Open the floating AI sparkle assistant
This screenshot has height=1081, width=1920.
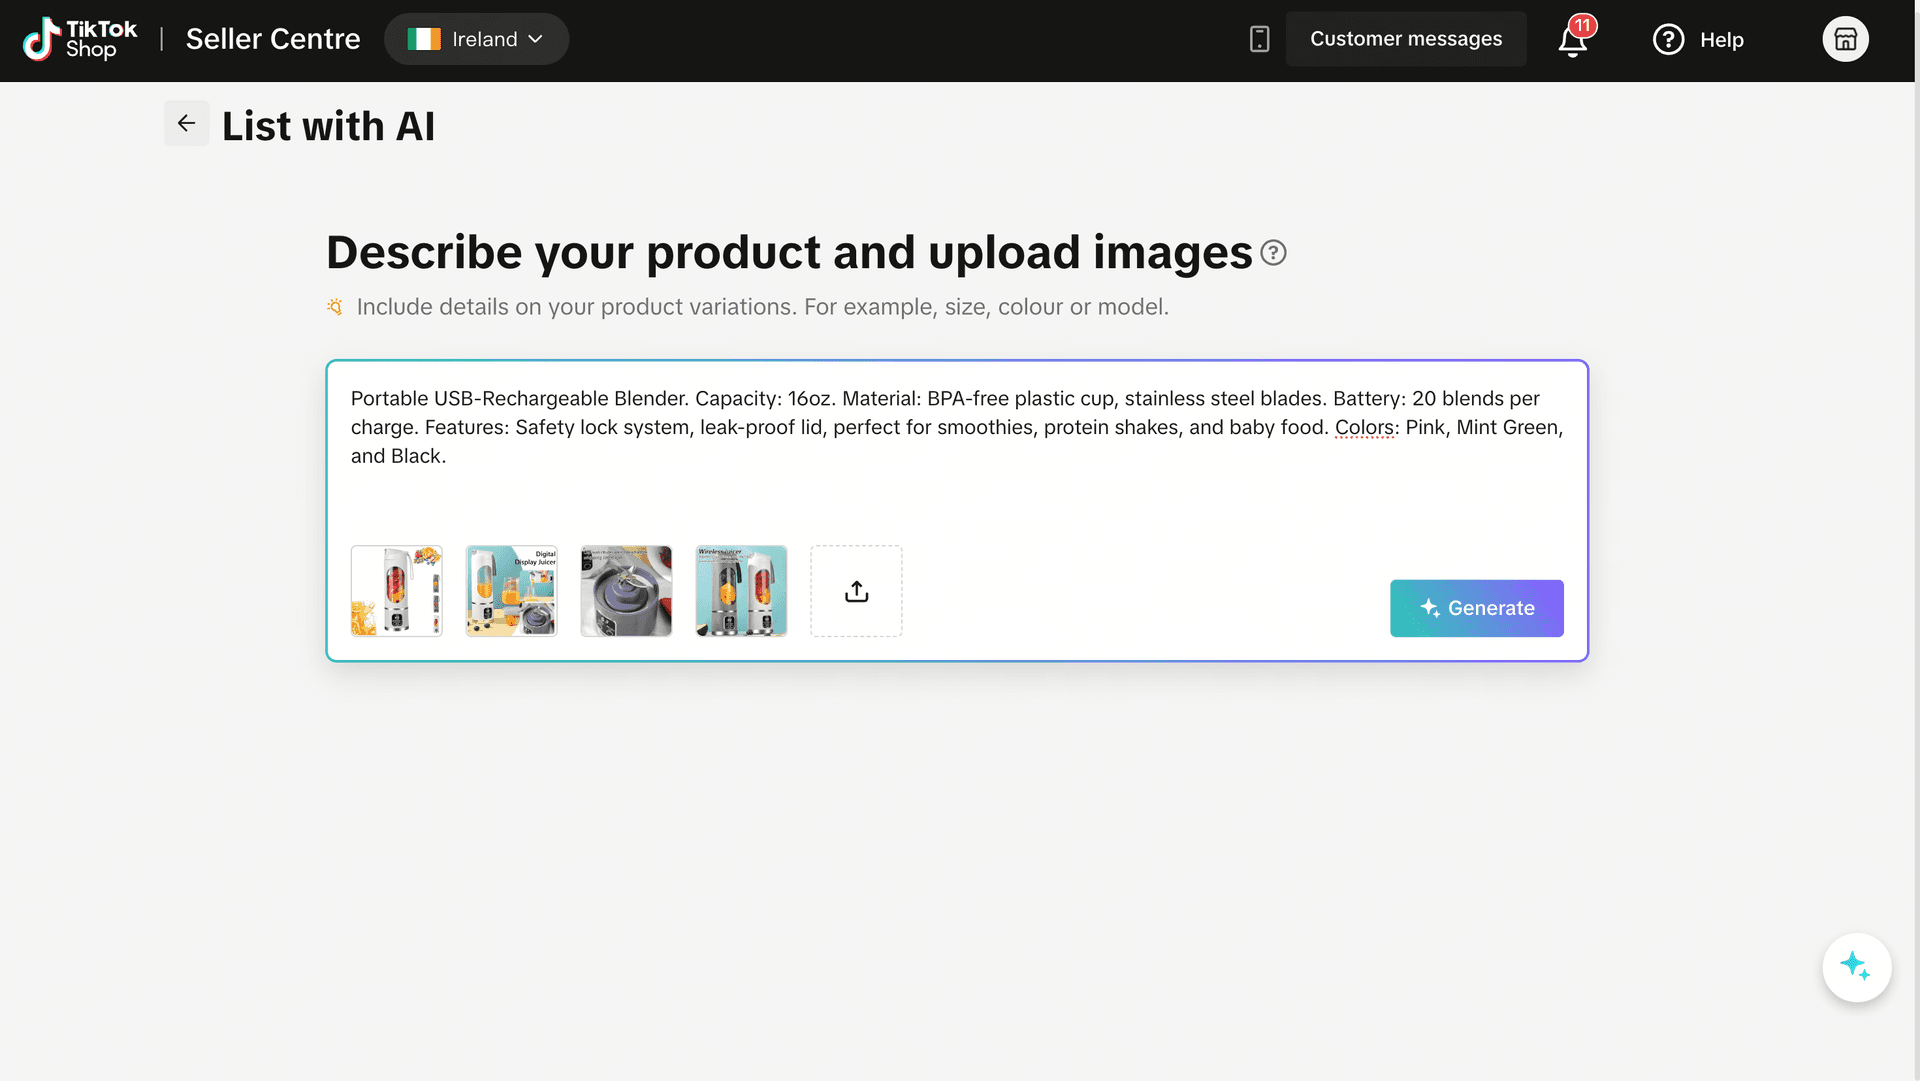click(1856, 967)
